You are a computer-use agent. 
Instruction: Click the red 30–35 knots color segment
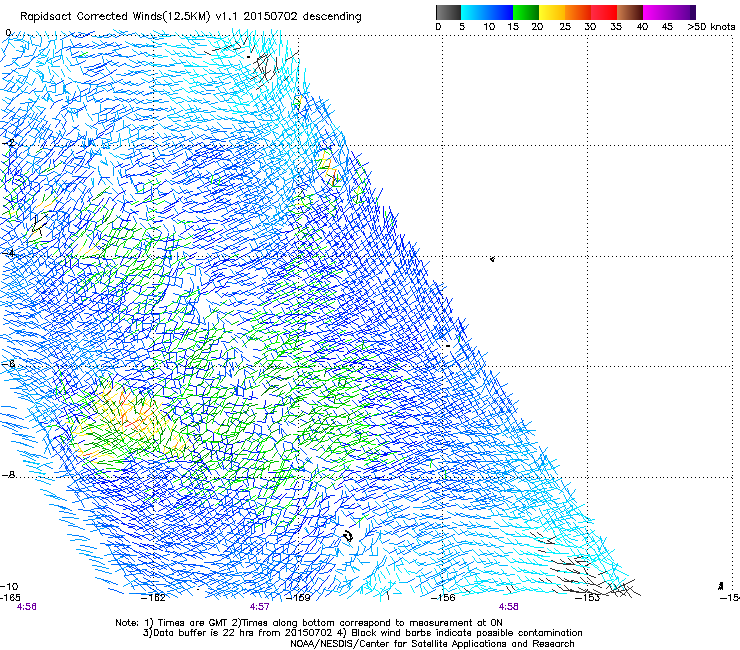[604, 12]
